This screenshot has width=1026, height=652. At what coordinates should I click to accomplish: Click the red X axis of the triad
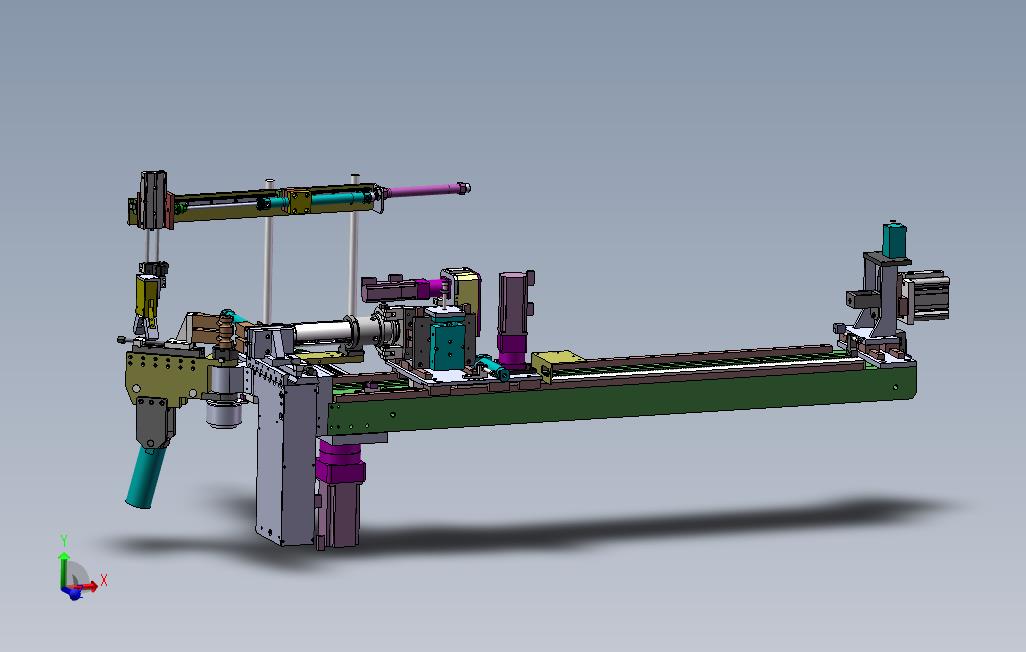click(x=88, y=586)
